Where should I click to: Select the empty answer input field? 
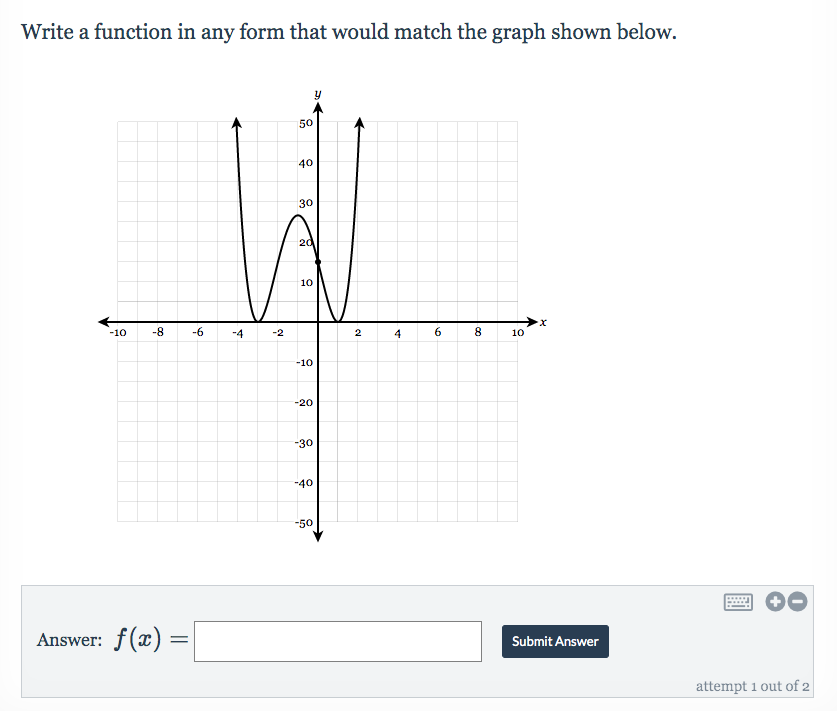point(337,640)
